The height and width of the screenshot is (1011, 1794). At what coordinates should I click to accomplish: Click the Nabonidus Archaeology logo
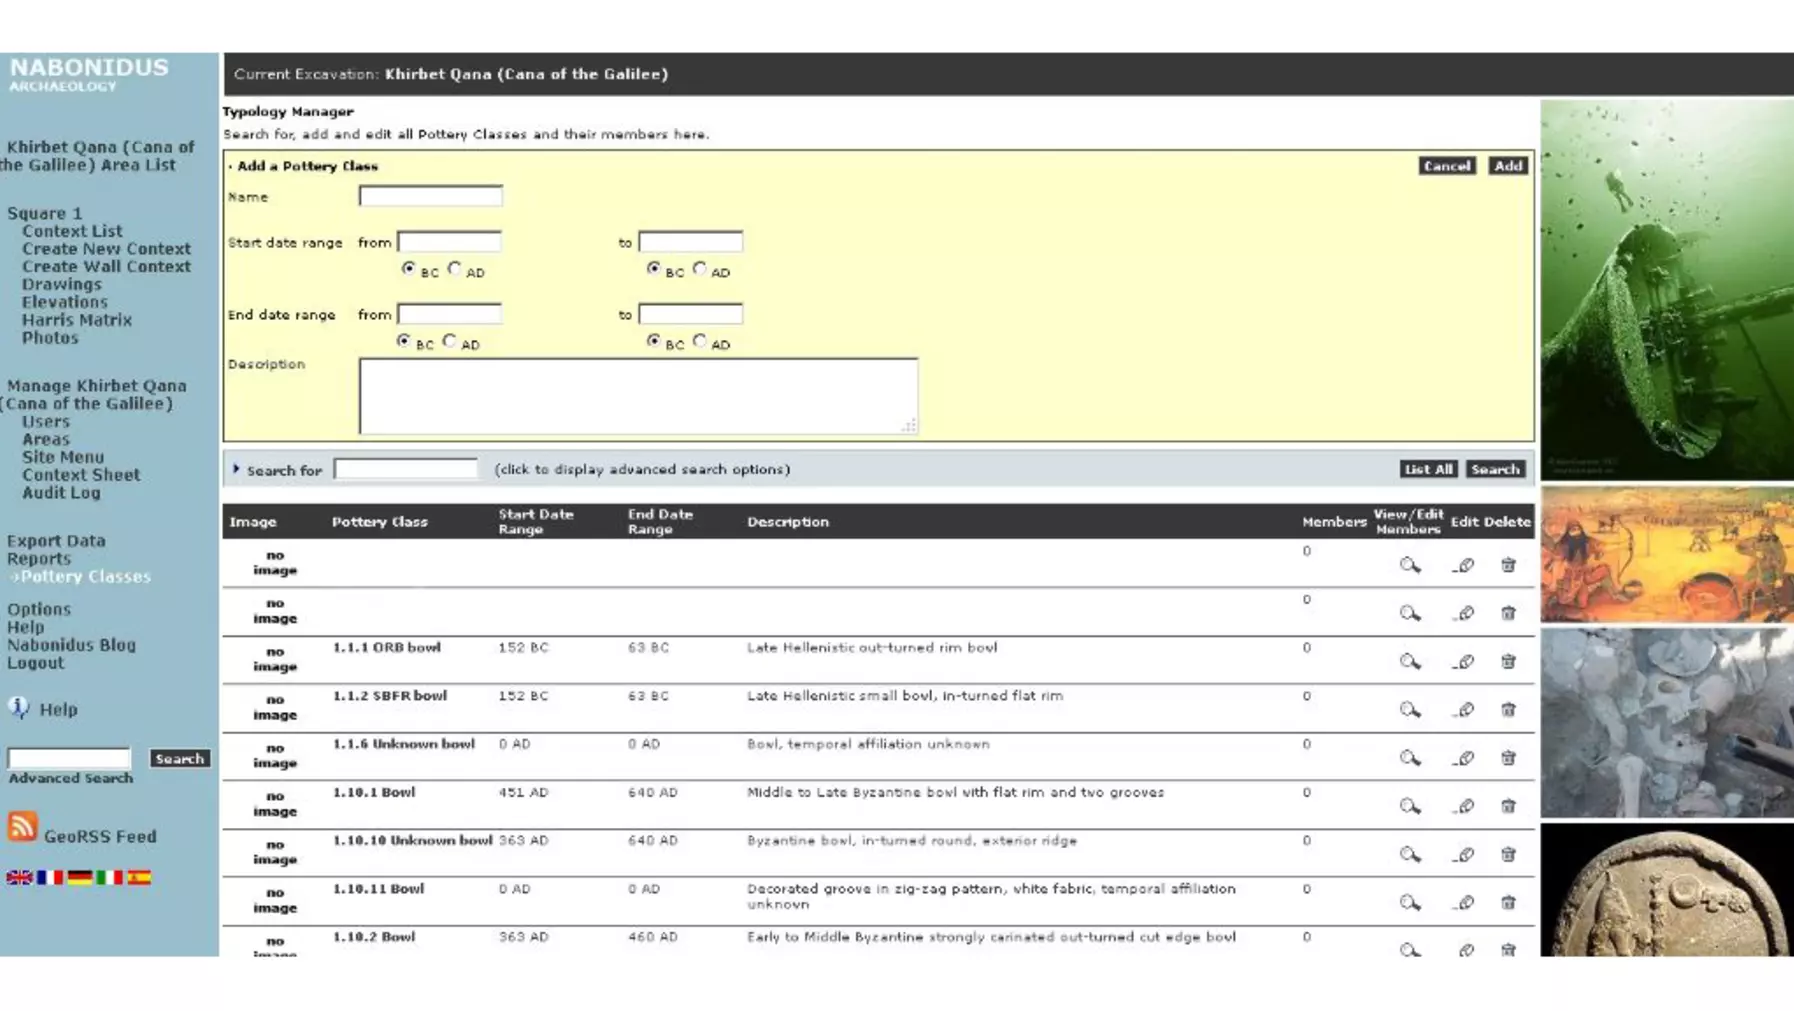click(x=89, y=74)
